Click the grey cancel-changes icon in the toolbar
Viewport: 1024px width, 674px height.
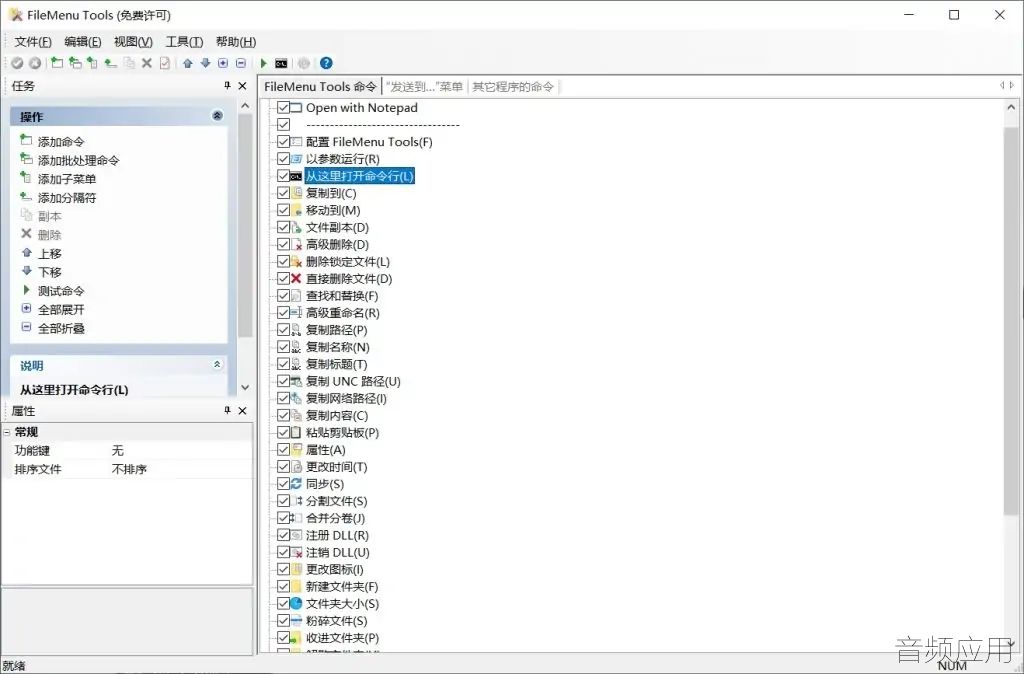35,63
